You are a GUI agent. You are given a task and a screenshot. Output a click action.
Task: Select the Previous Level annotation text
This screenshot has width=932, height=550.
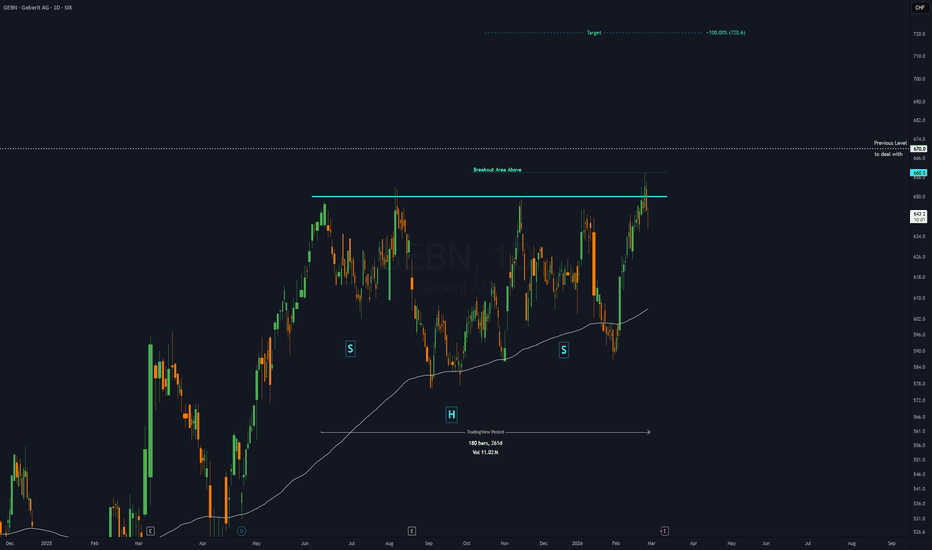[890, 143]
